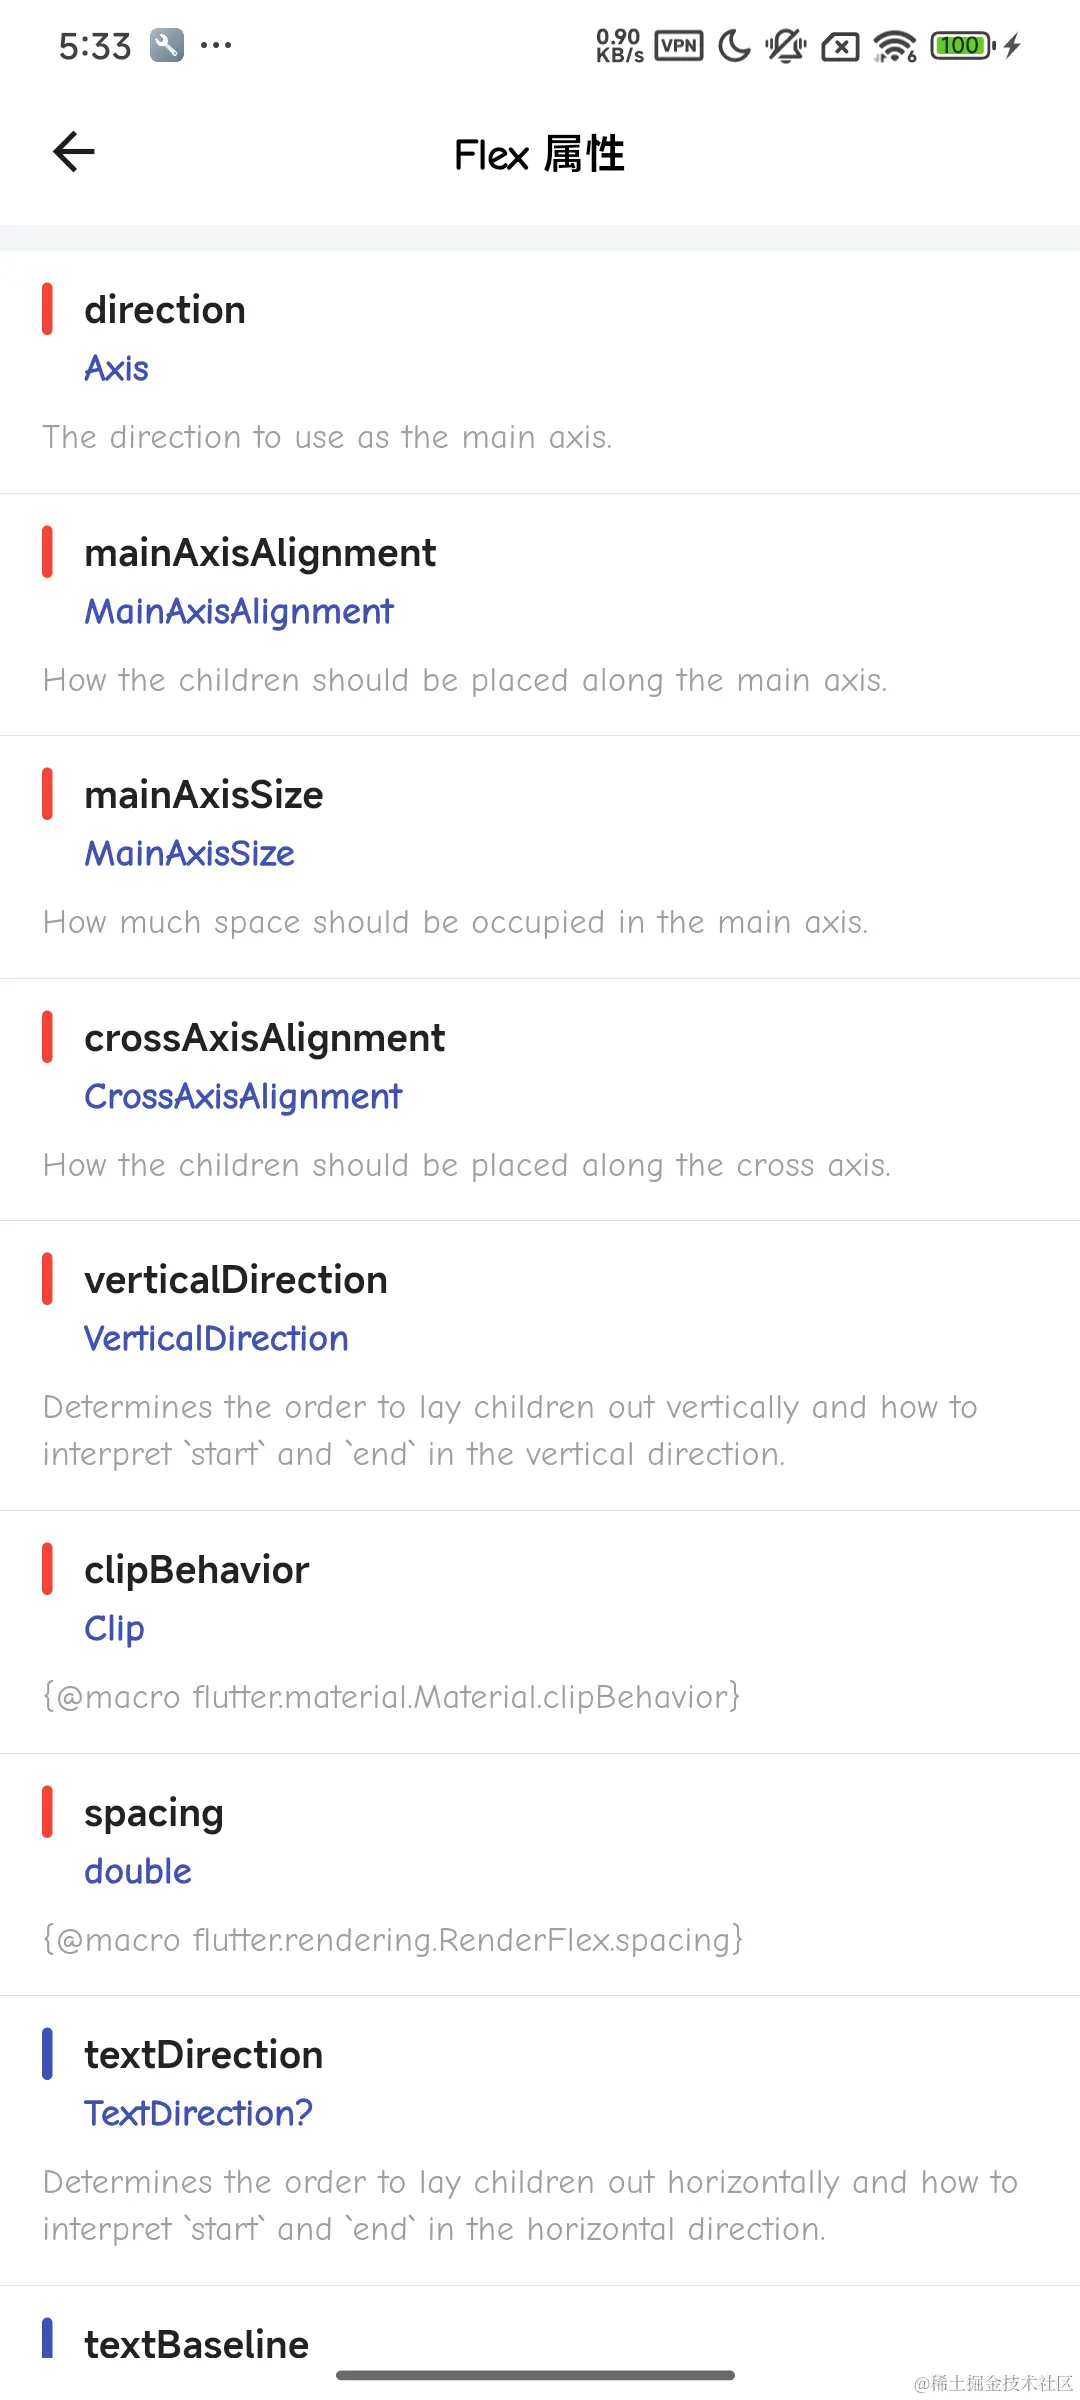Open the TextDirection? type link
This screenshot has width=1080, height=2400.
198,2114
